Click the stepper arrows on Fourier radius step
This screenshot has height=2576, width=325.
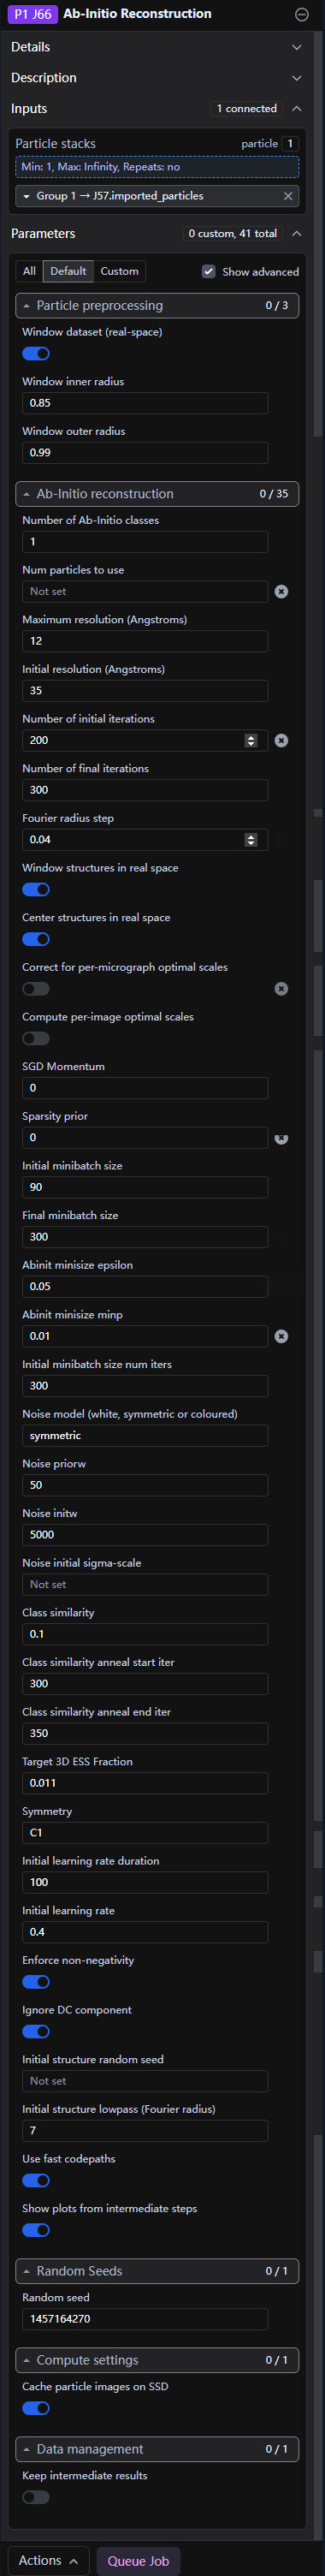click(x=251, y=840)
